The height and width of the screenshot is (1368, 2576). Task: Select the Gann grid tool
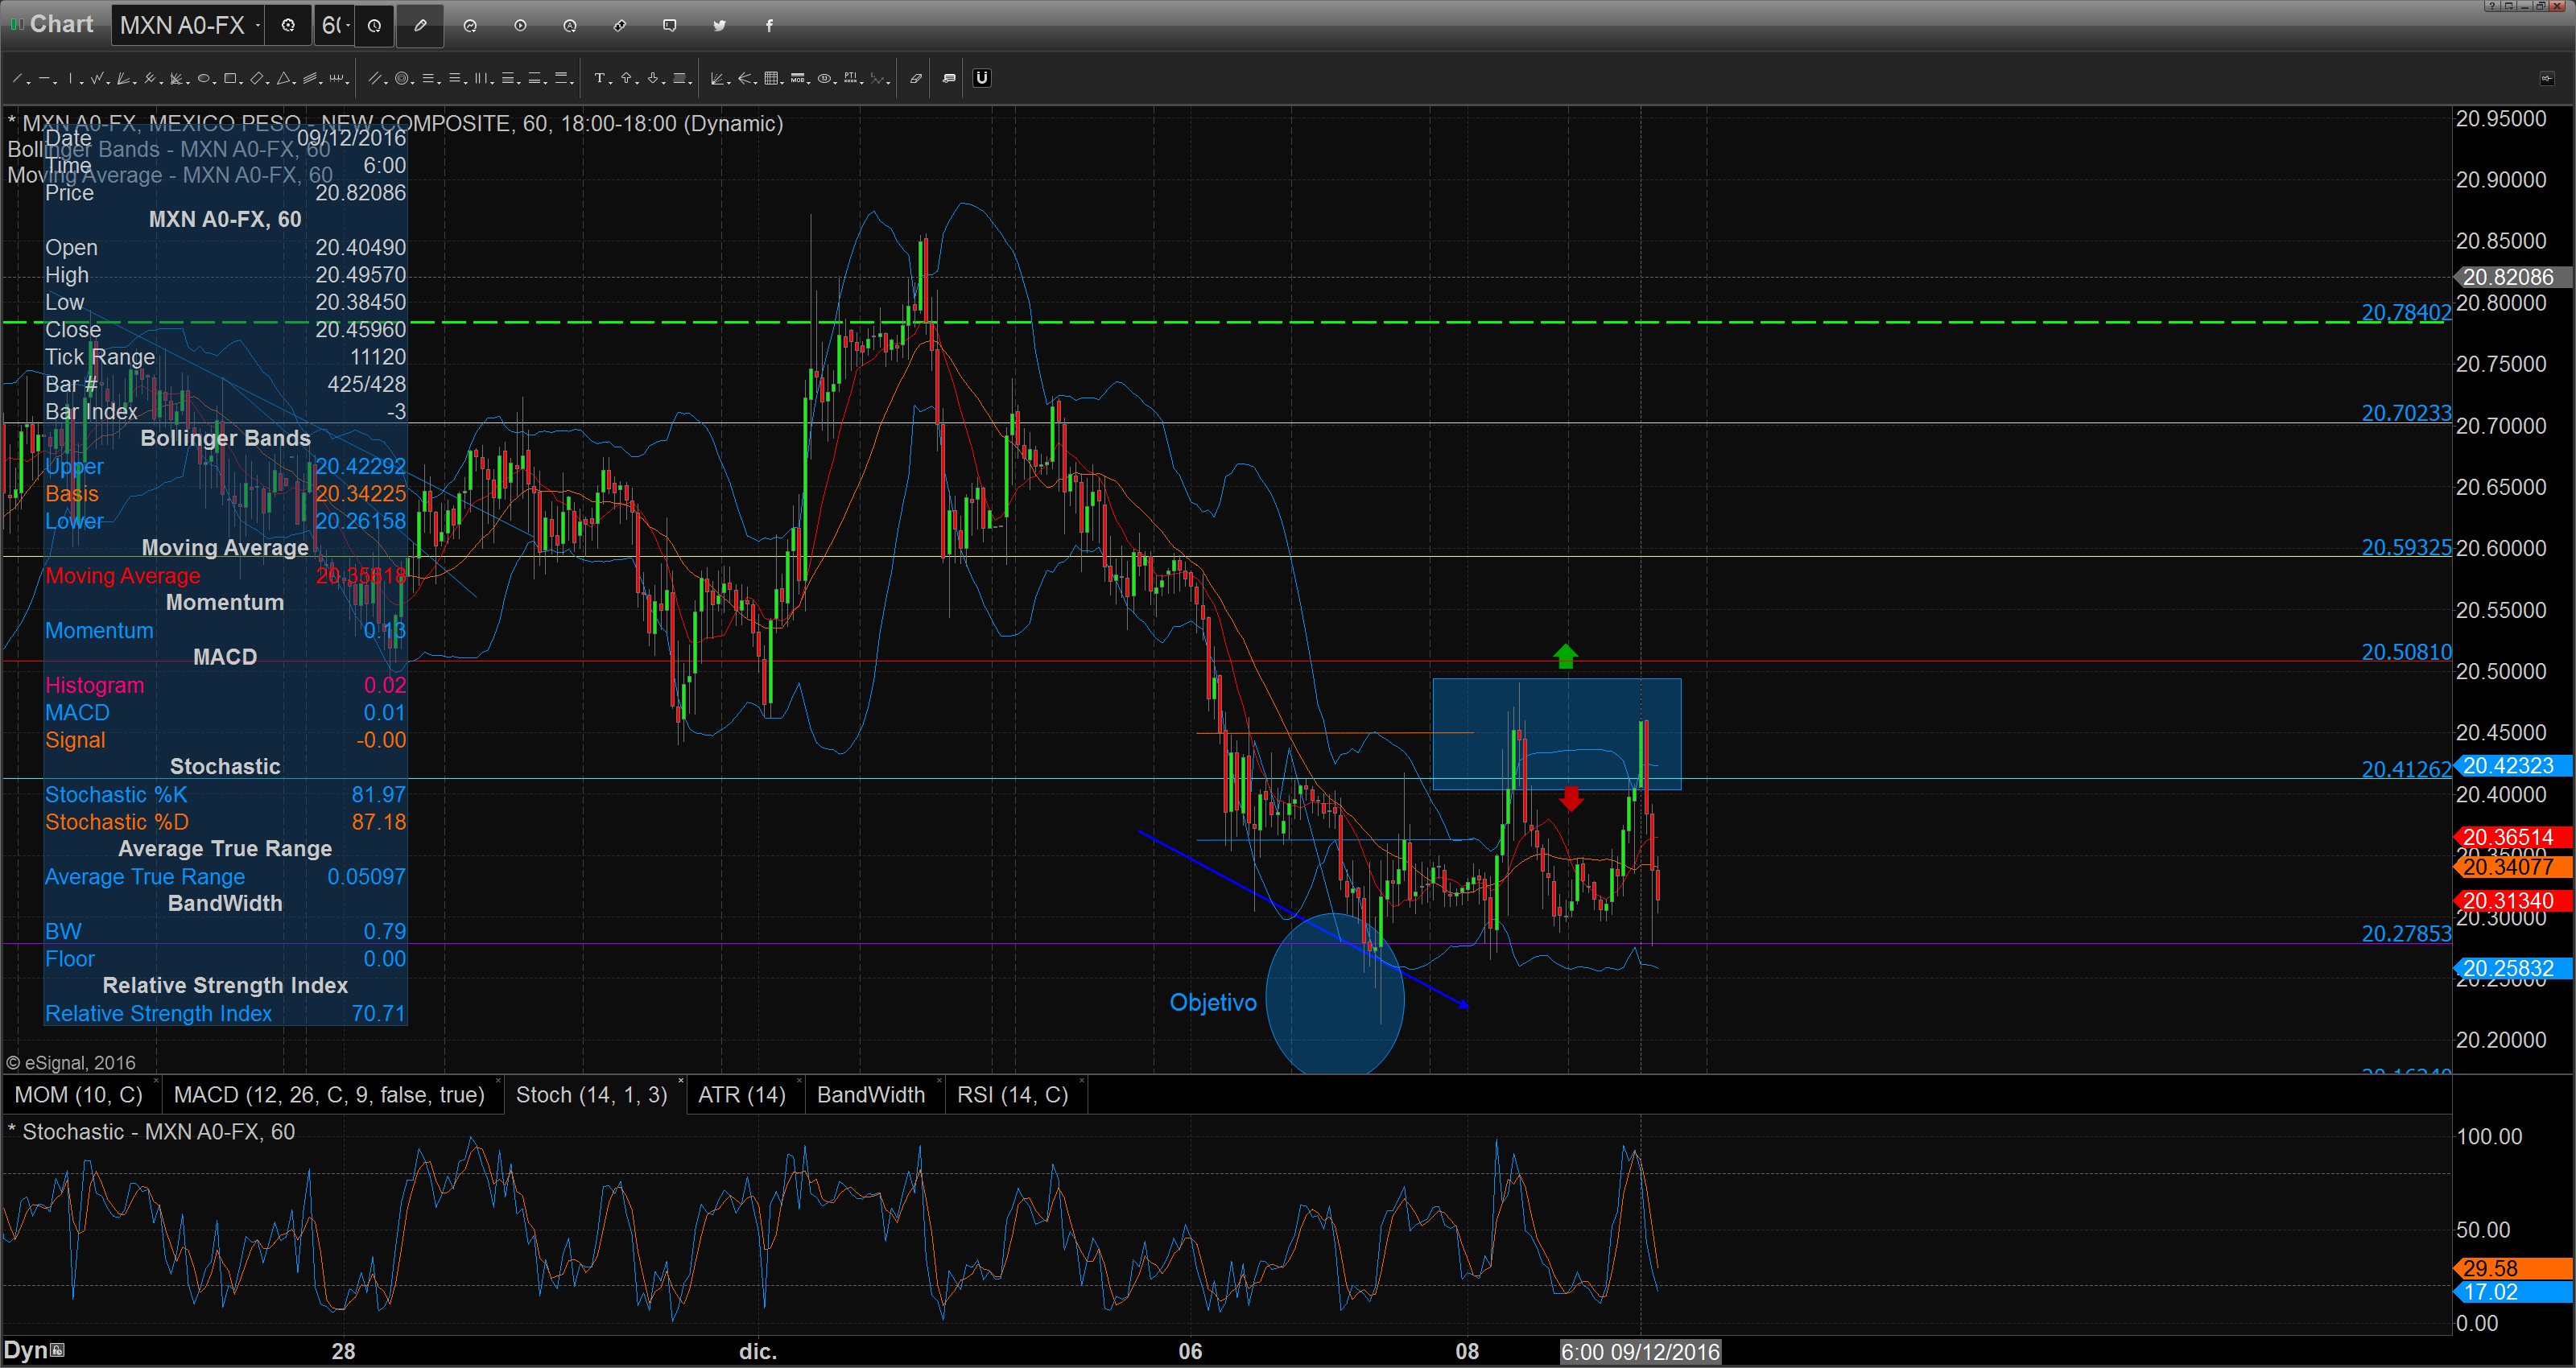[771, 78]
